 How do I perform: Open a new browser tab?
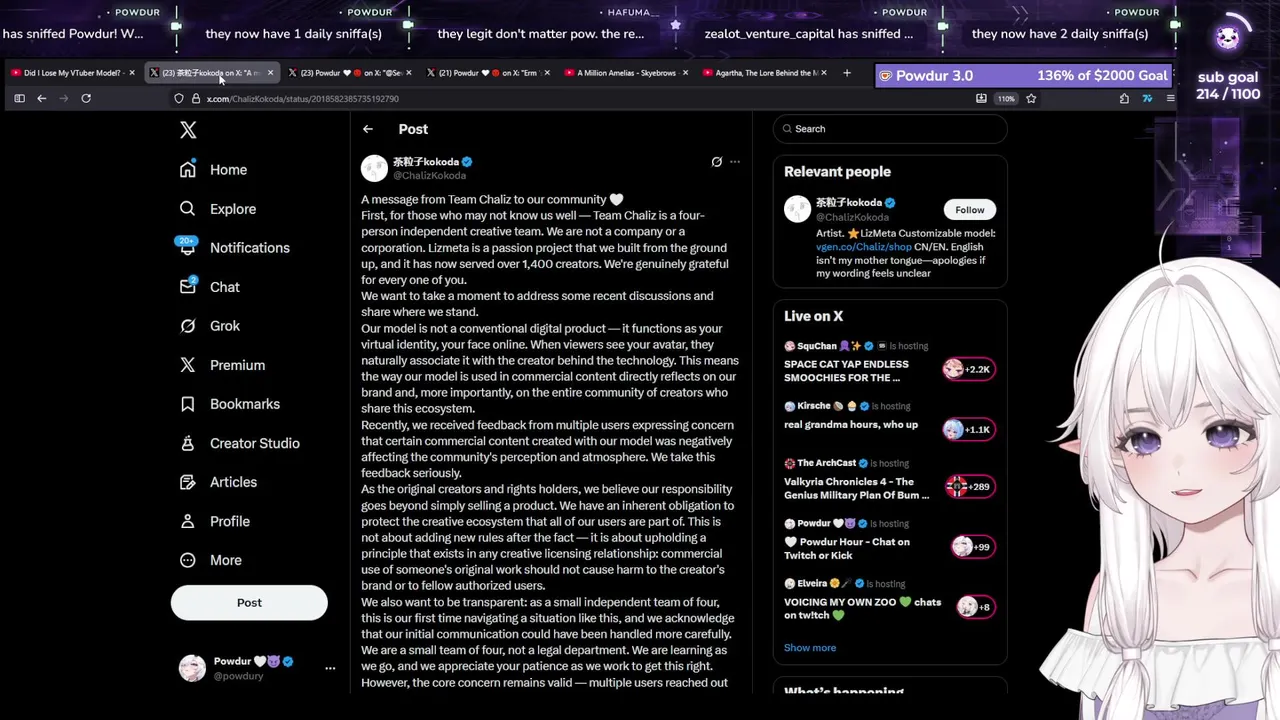click(x=847, y=73)
